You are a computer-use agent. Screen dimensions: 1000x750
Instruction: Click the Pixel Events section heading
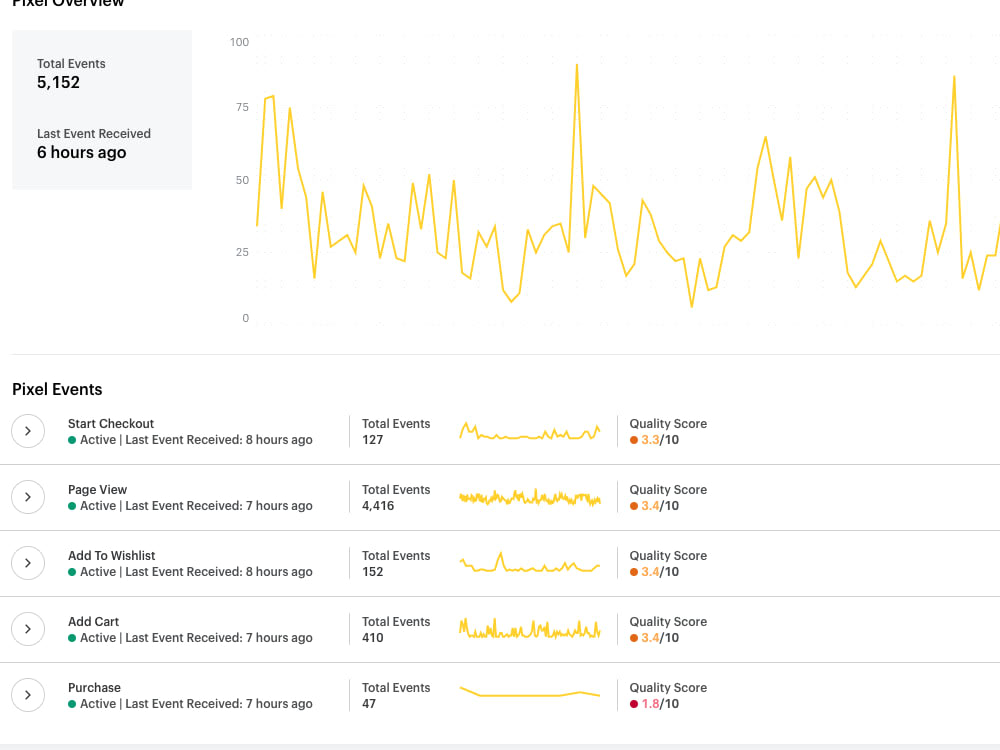pos(57,389)
